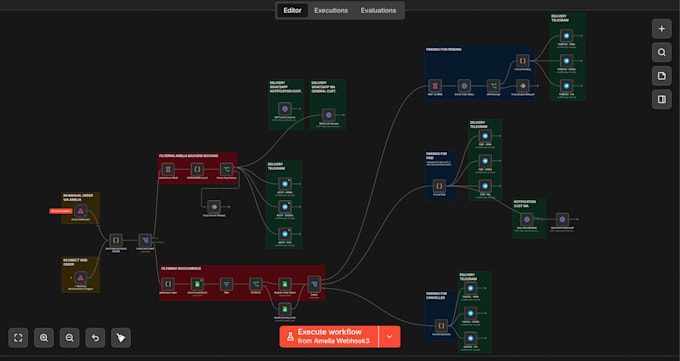
Task: Open the Evaluations tab
Action: tap(378, 10)
